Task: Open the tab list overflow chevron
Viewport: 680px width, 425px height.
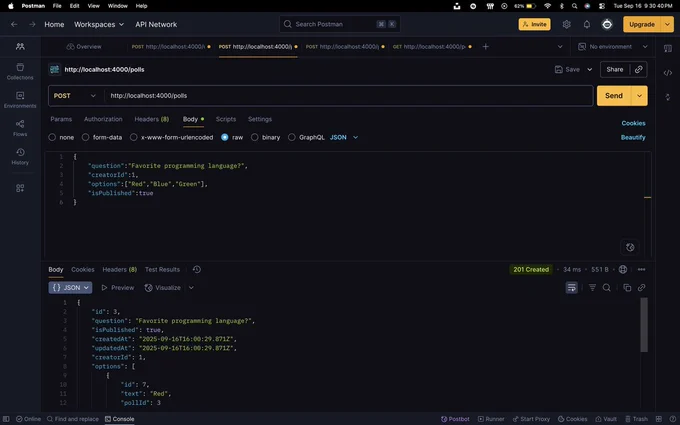Action: pos(560,46)
